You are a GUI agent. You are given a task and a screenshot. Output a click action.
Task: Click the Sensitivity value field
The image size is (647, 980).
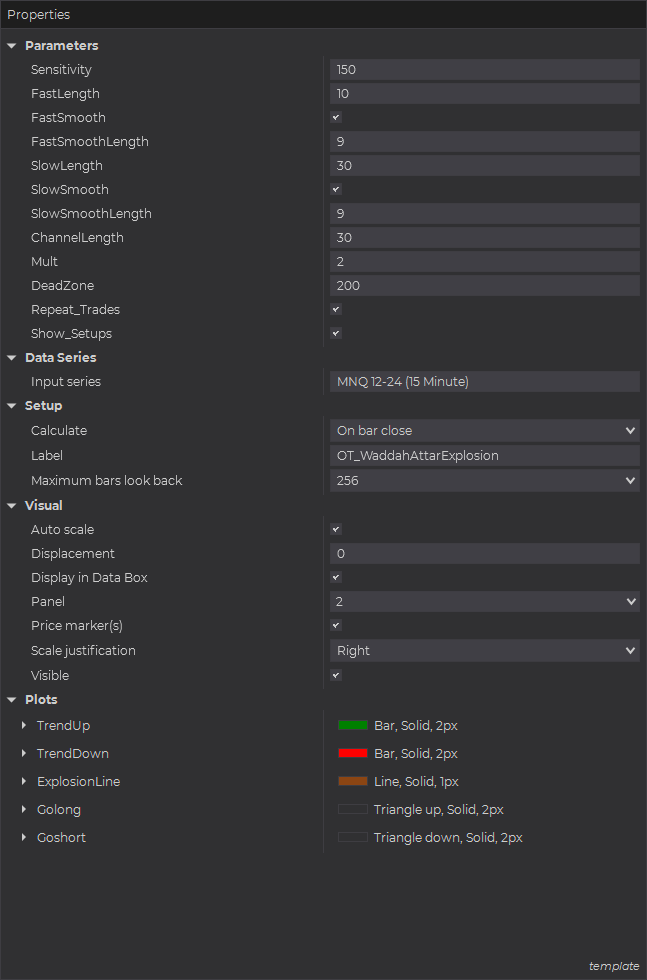(484, 70)
